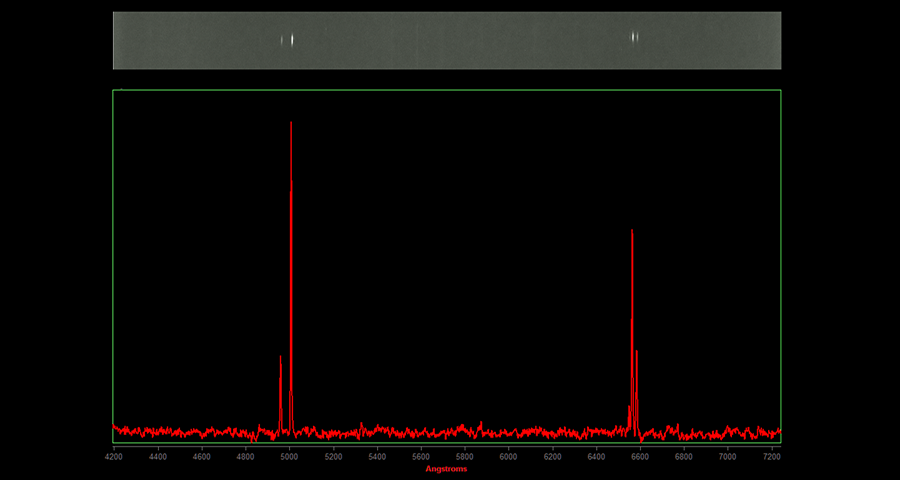The width and height of the screenshot is (900, 480).
Task: Select the 4400 tick label on axis
Action: tap(158, 457)
